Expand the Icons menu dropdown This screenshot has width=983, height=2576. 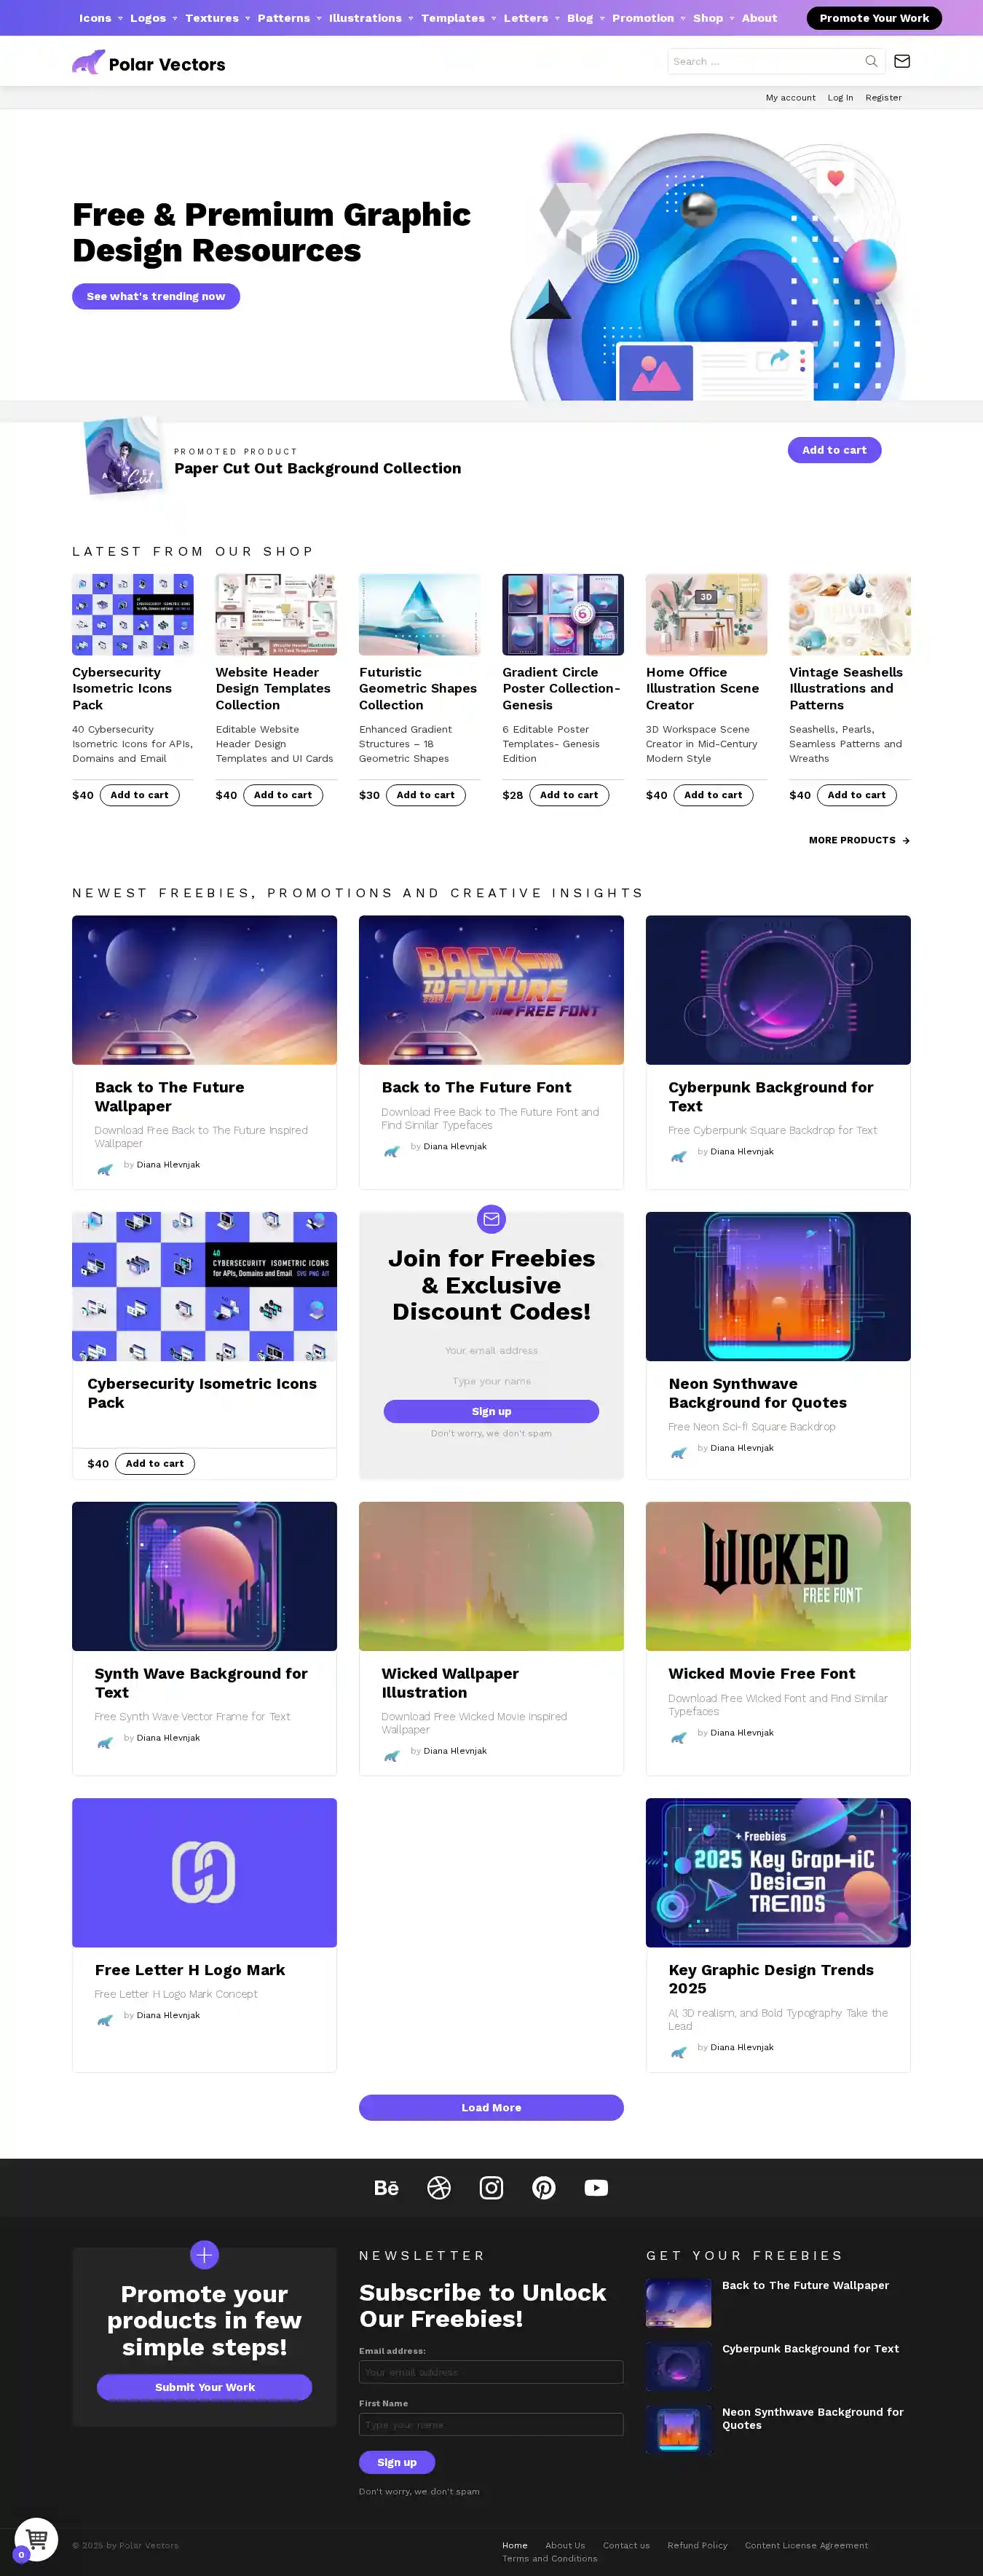[x=101, y=18]
